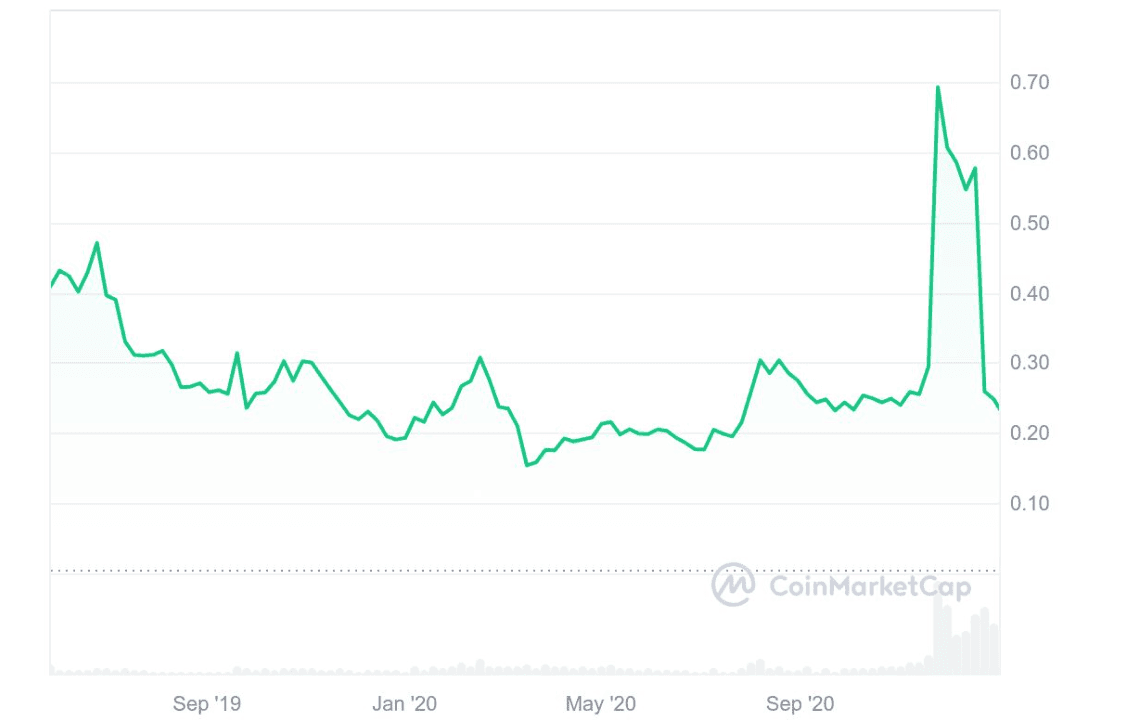Image resolution: width=1126 pixels, height=726 pixels.
Task: Select the Jan '20 date label
Action: click(404, 704)
